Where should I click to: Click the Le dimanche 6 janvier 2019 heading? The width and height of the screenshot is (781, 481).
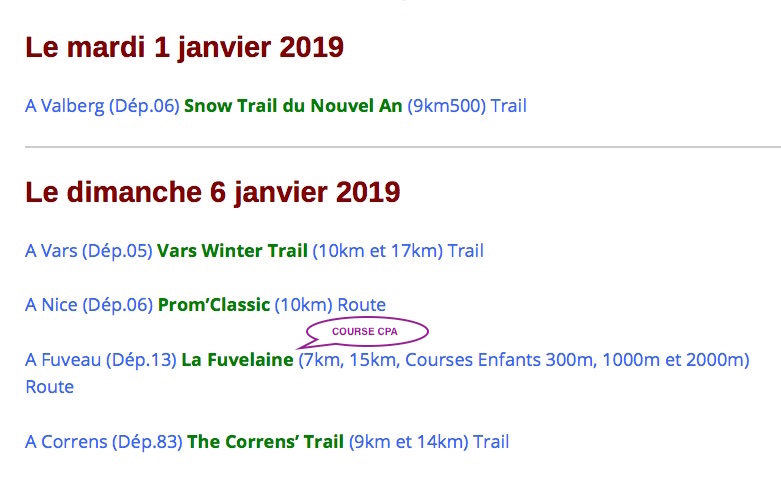tap(213, 192)
